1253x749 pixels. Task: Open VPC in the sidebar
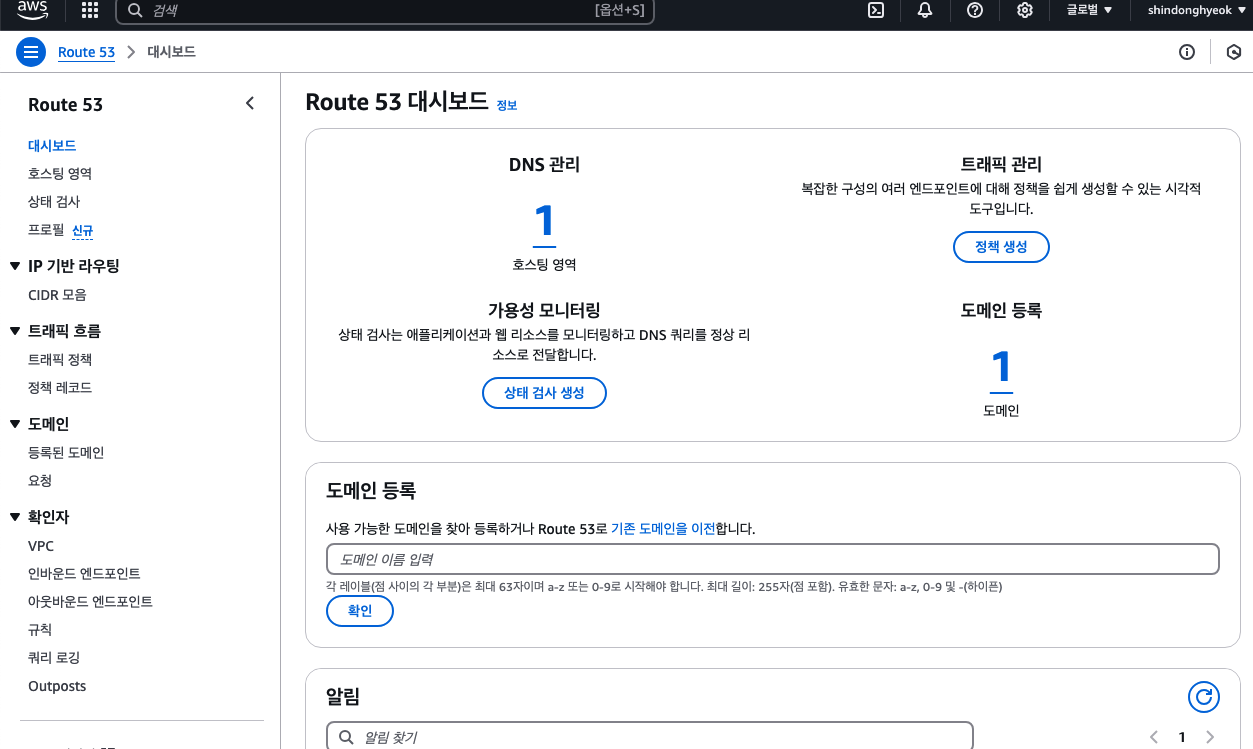pos(41,546)
